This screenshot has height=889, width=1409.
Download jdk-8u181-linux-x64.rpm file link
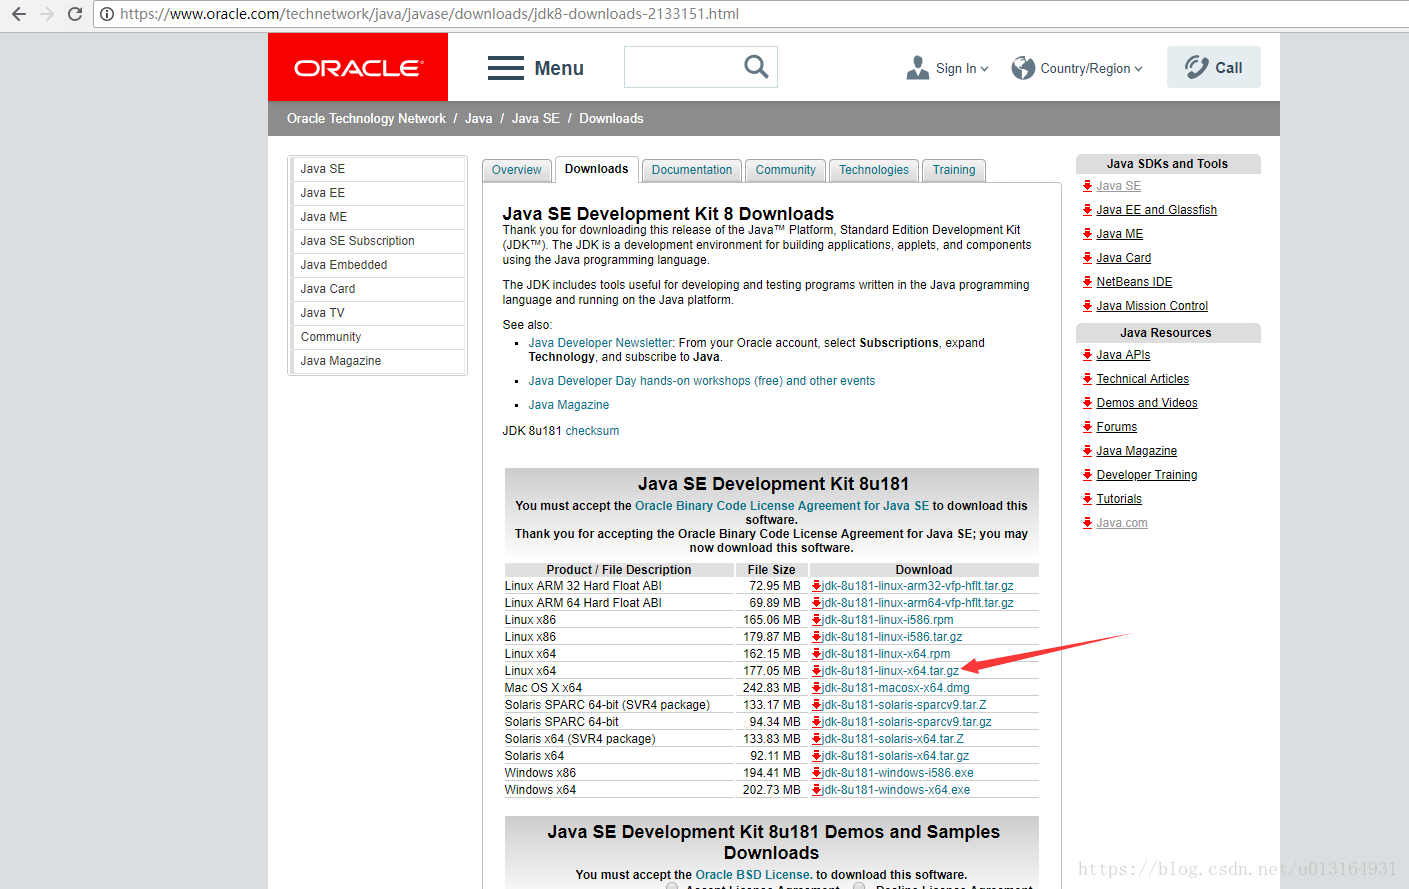(886, 654)
